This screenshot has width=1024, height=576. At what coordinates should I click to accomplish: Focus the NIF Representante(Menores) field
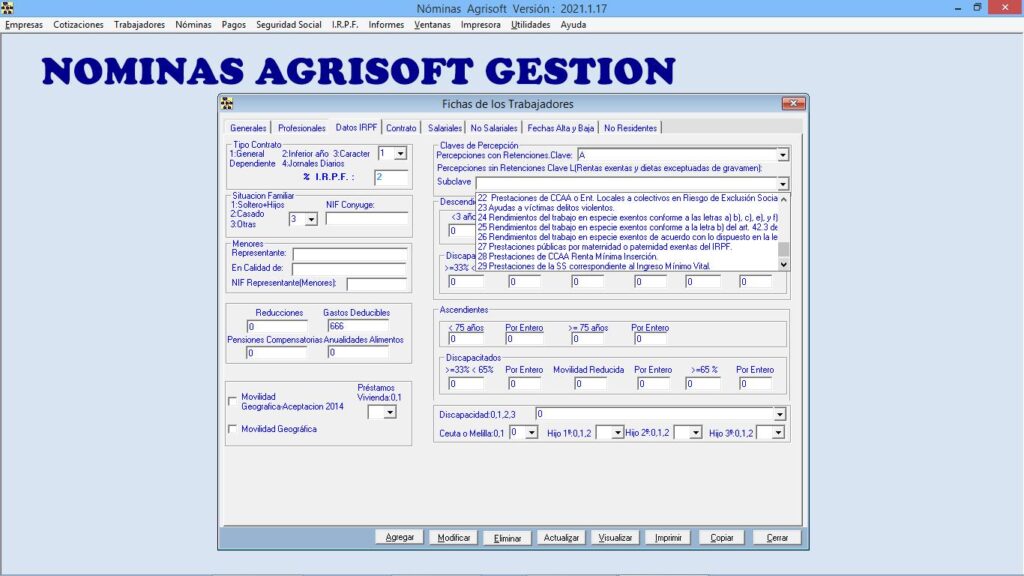[376, 284]
